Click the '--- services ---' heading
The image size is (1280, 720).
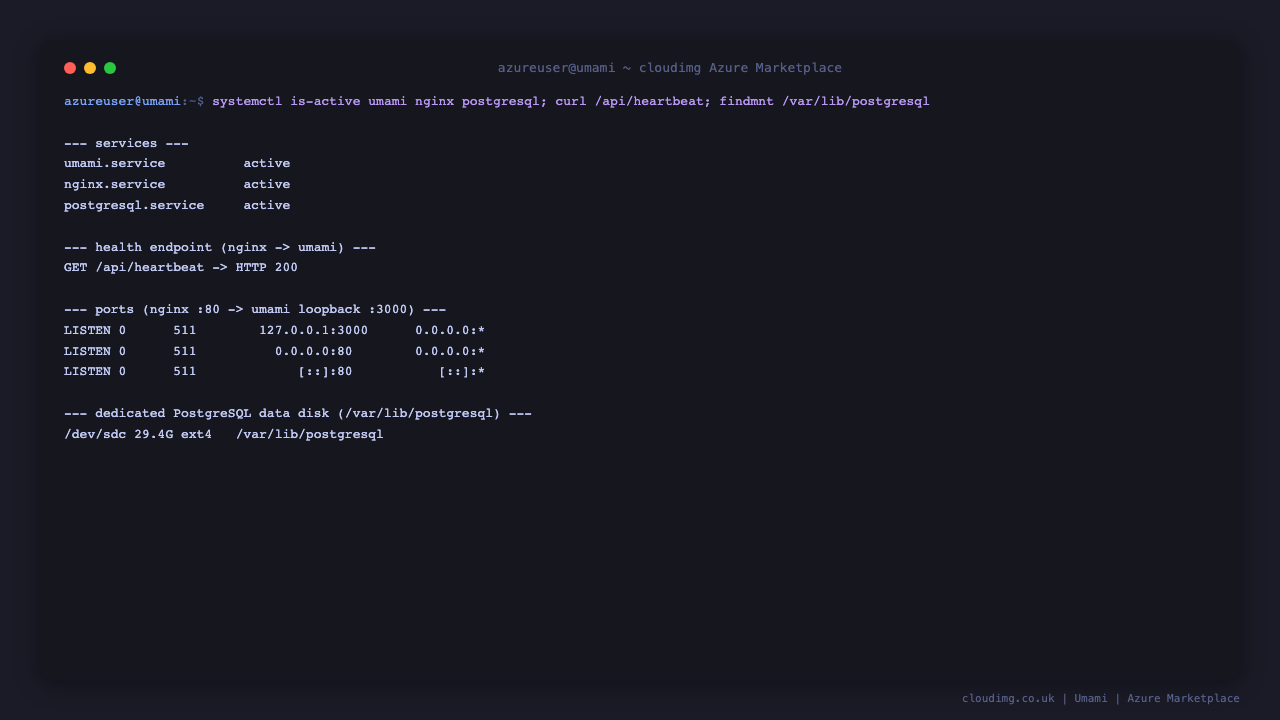126,143
